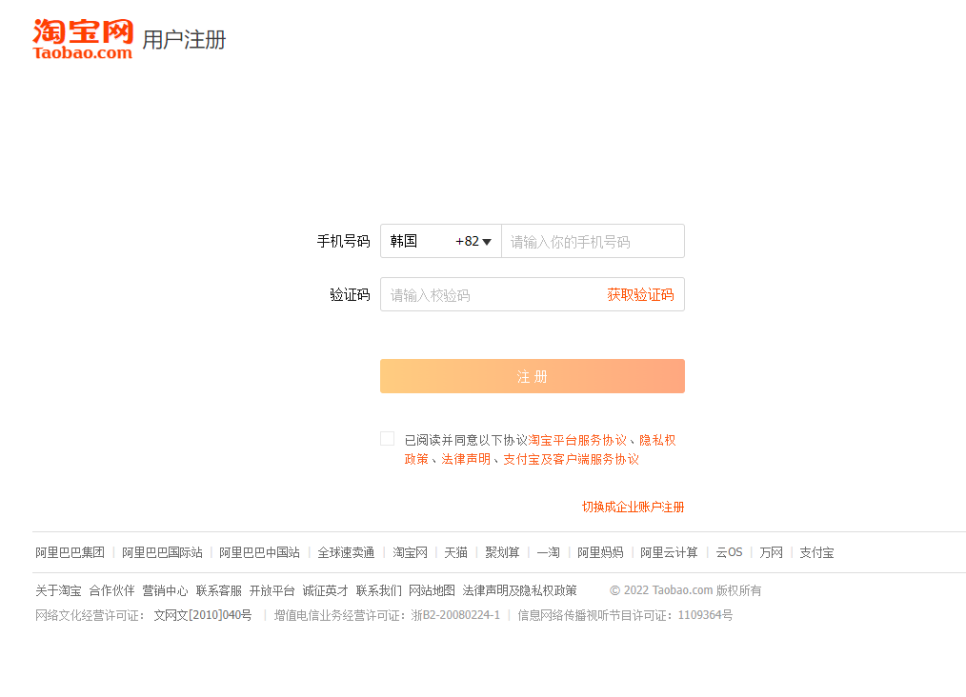
Task: Focus the phone number input field
Action: tap(593, 241)
